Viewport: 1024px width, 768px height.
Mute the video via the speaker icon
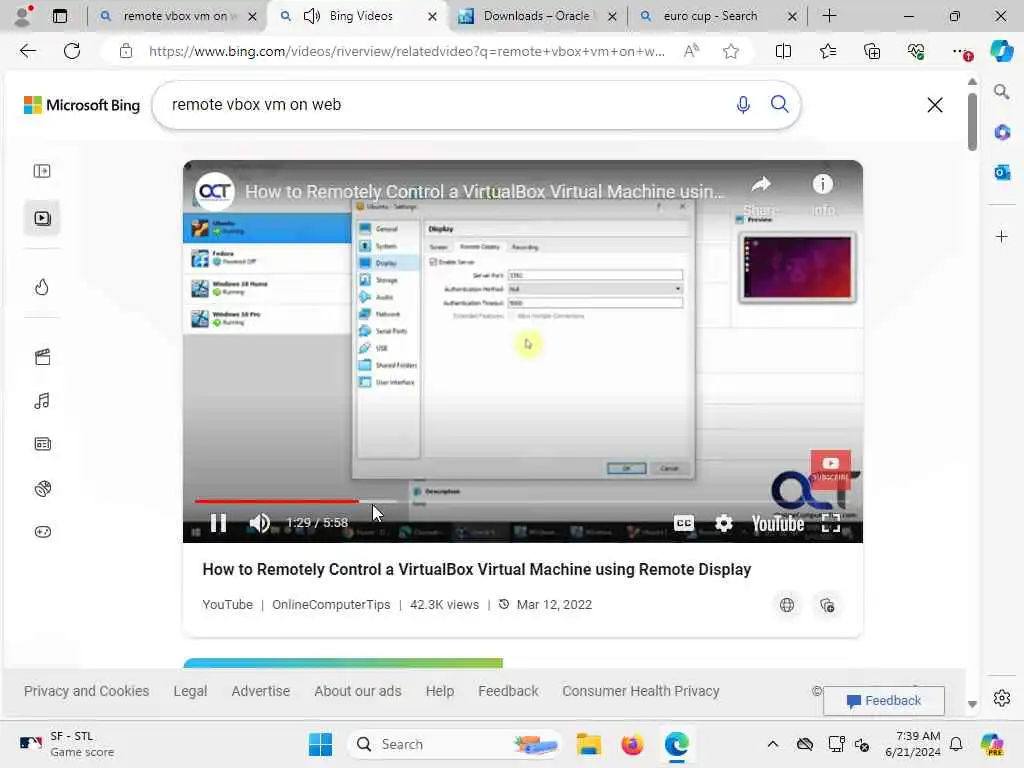pyautogui.click(x=259, y=523)
